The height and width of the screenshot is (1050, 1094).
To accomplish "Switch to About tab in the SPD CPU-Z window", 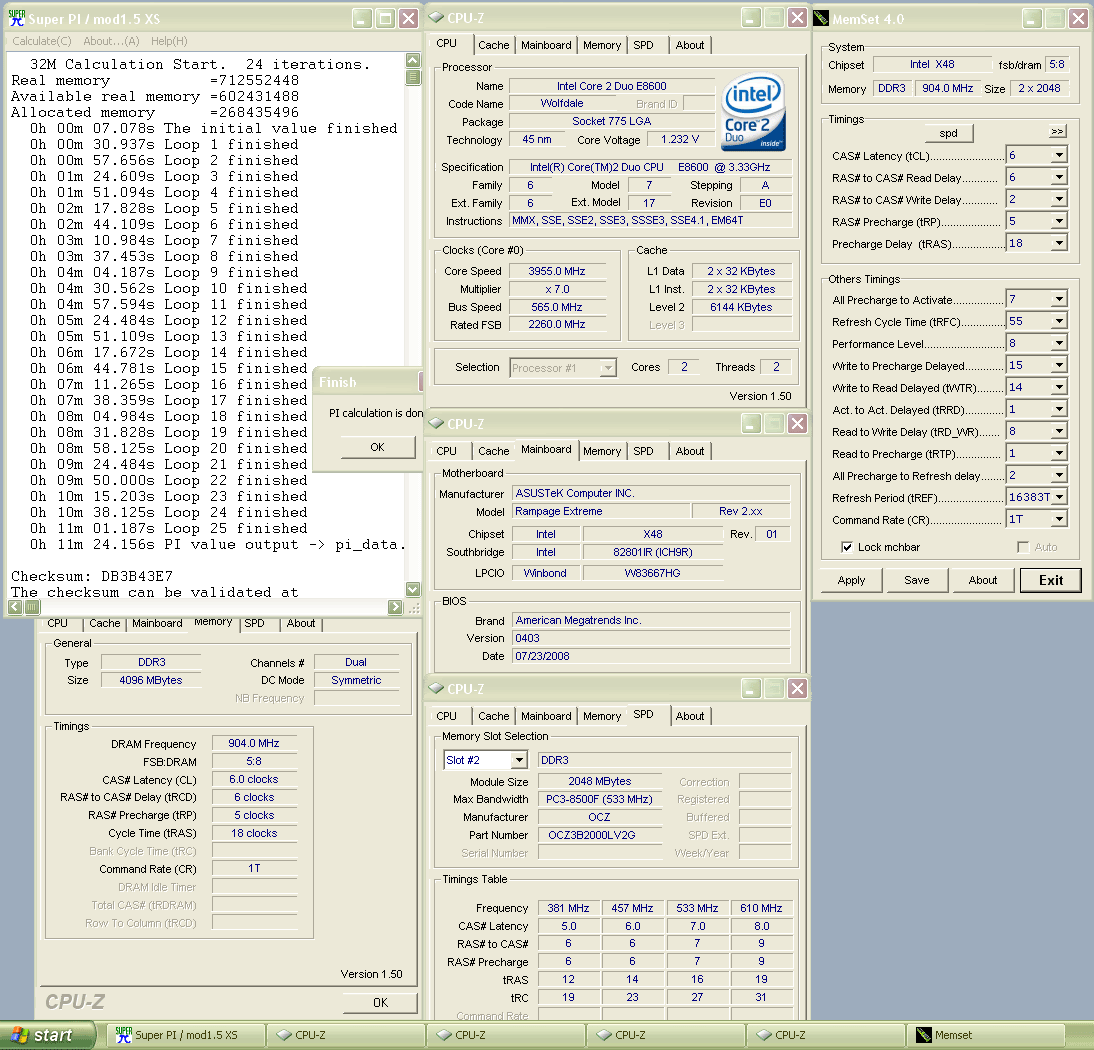I will [689, 716].
